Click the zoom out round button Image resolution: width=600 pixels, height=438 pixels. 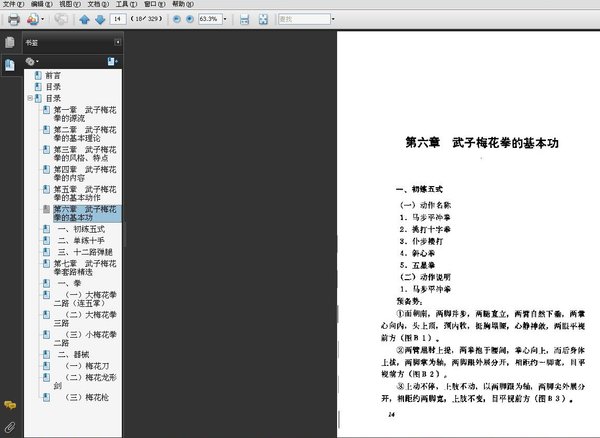(177, 19)
